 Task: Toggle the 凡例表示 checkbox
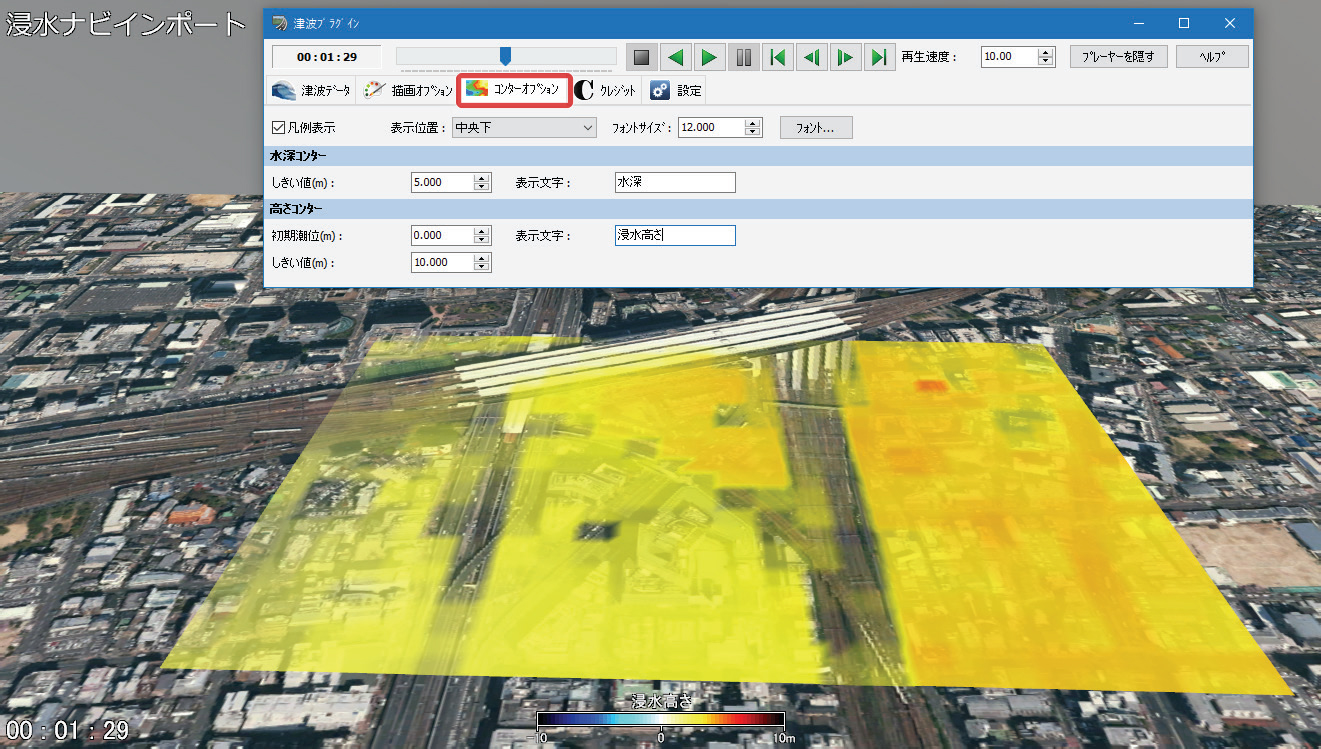279,128
